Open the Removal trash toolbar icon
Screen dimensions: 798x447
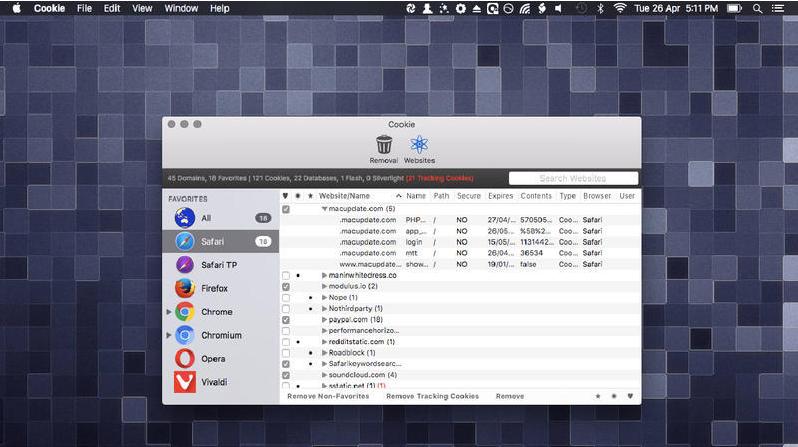coord(384,145)
